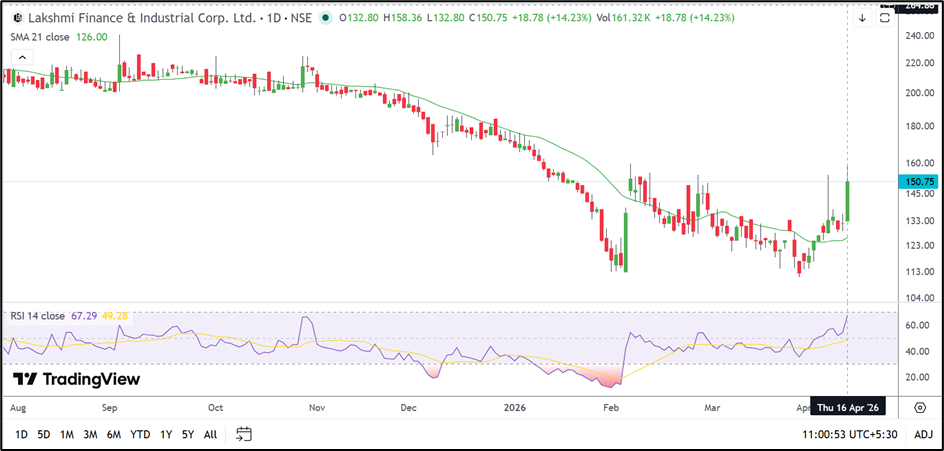Open chart settings gear icon on time axis
944x451 pixels.
point(919,408)
